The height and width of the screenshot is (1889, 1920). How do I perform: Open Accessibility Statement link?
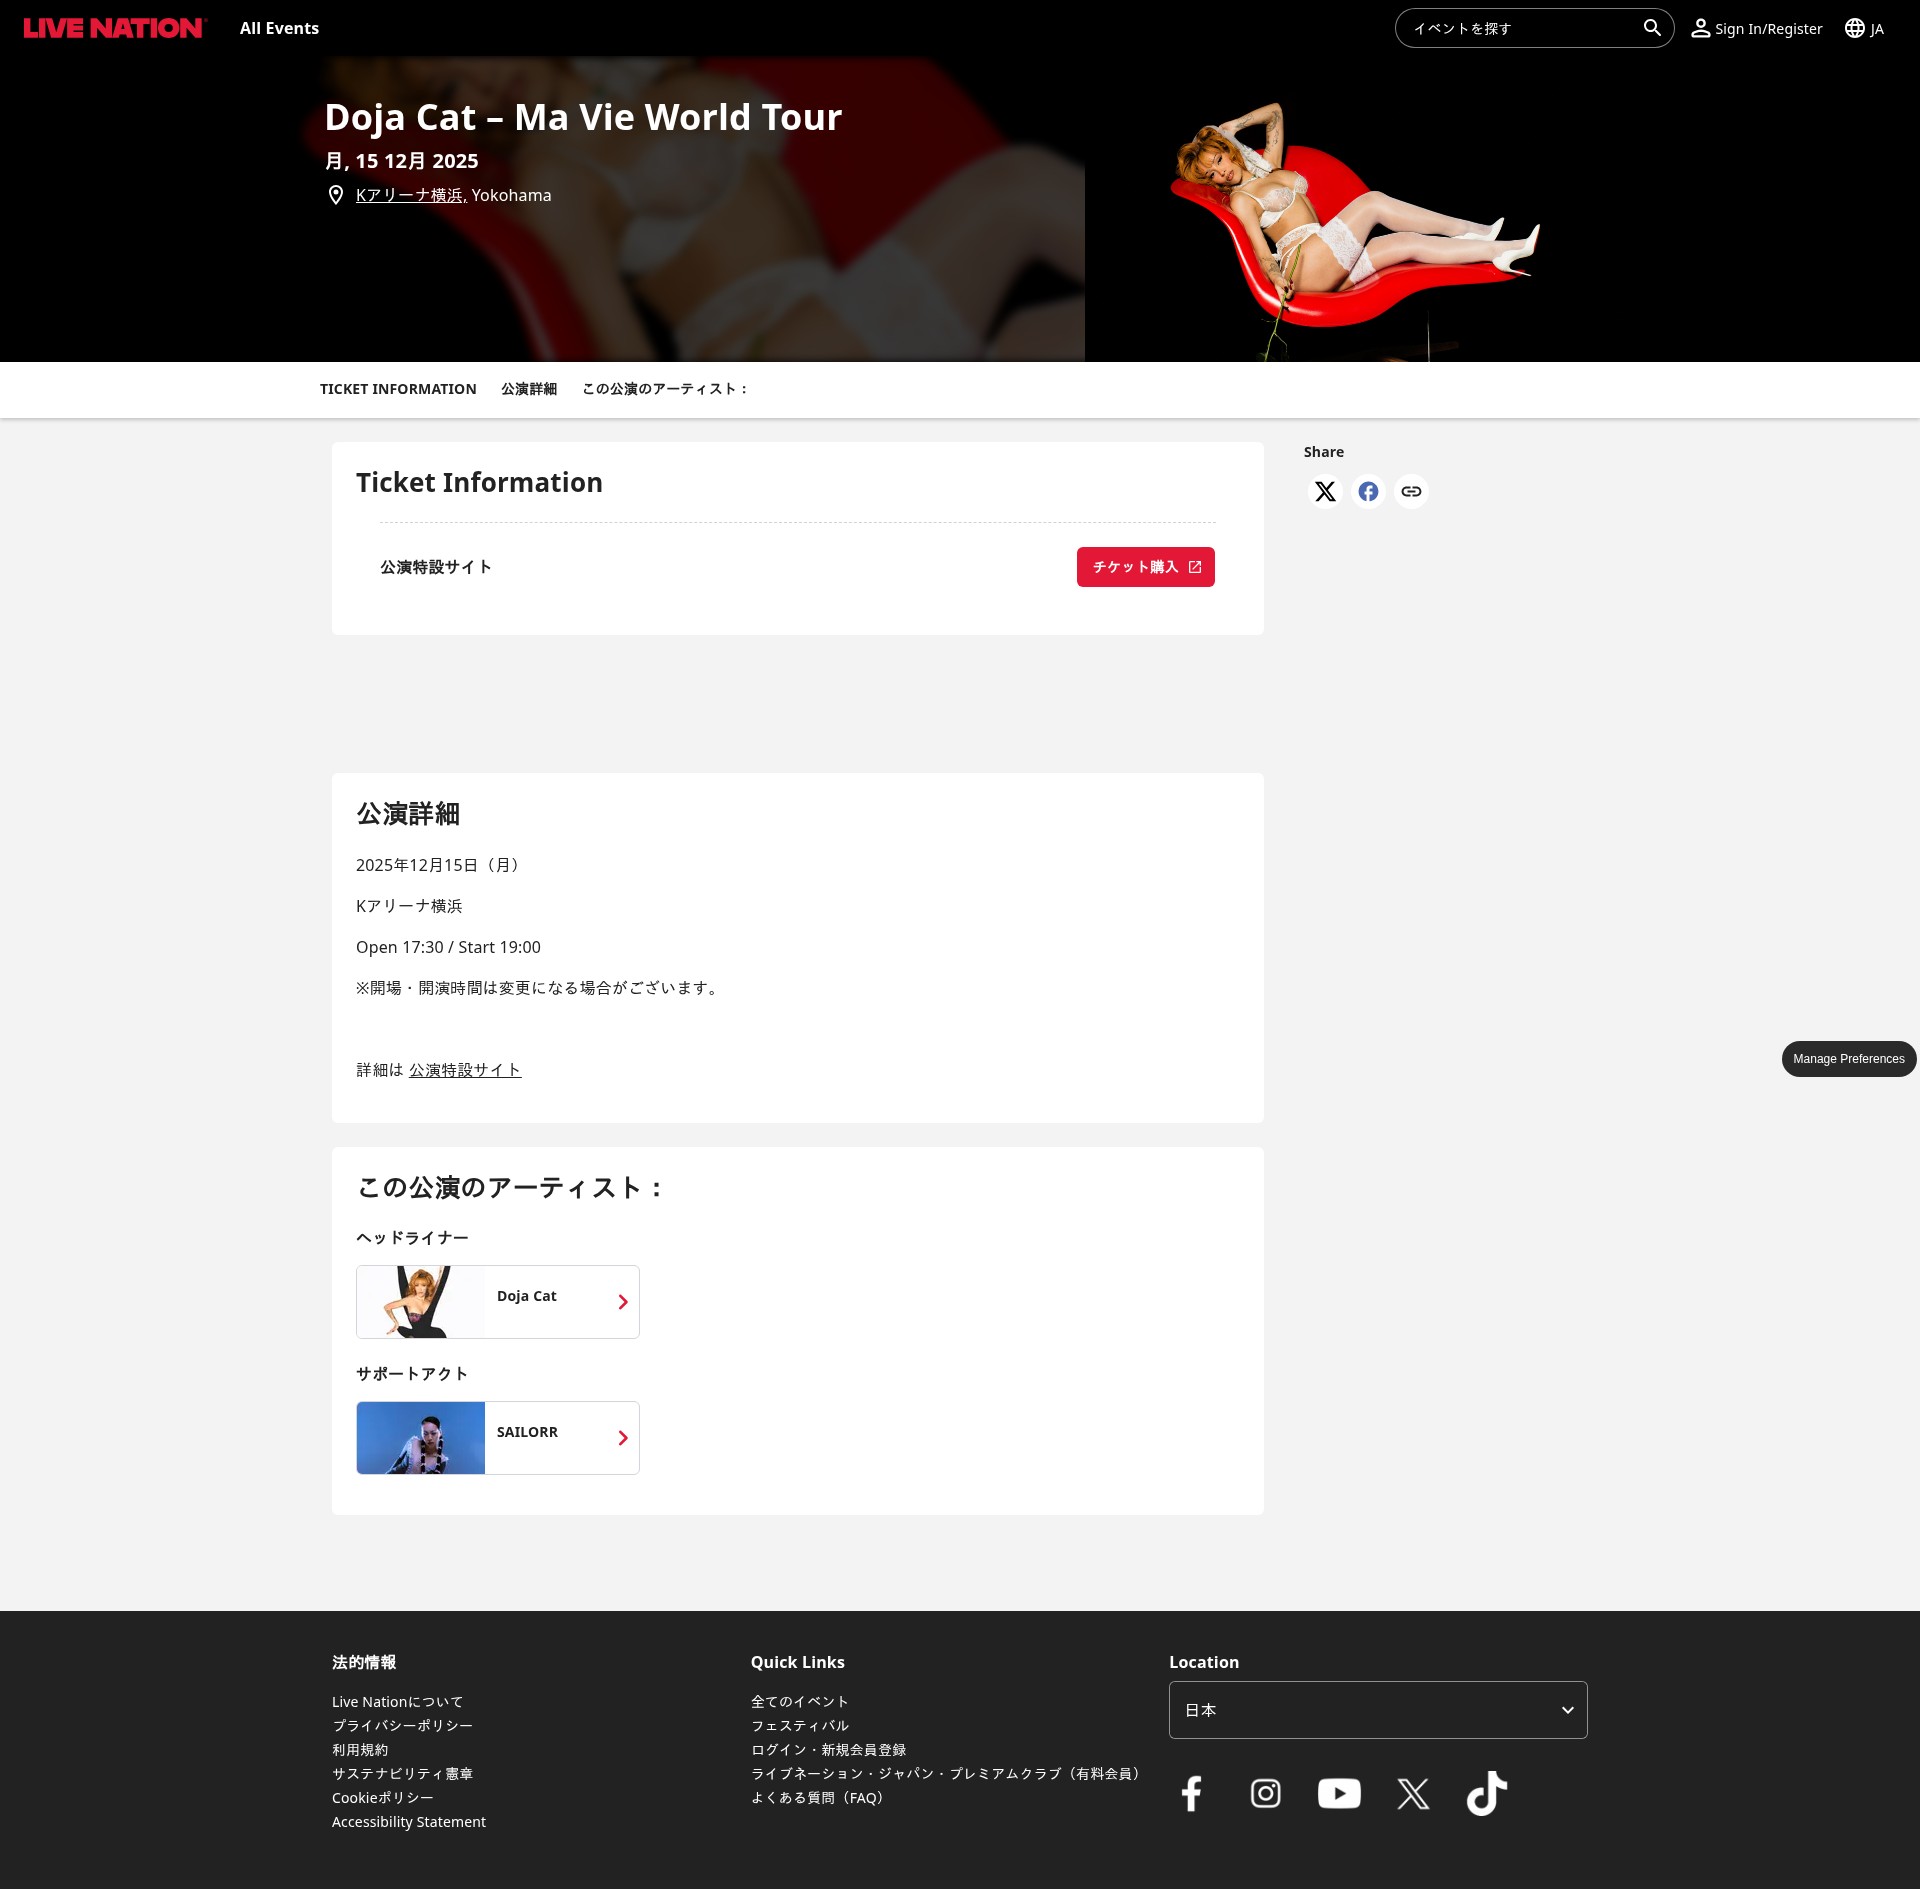point(409,1822)
